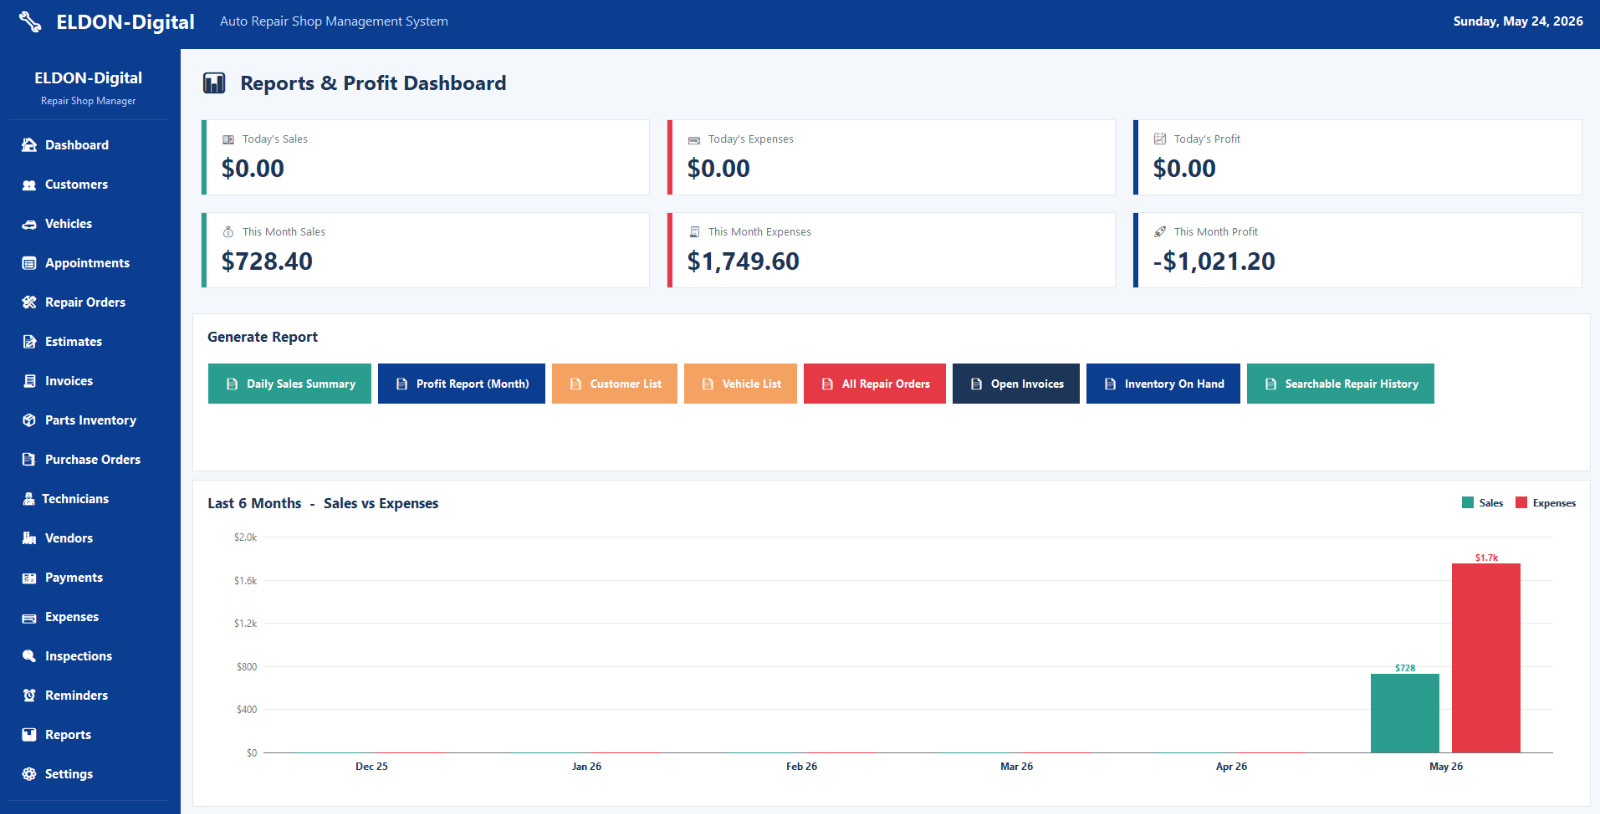This screenshot has height=814, width=1600.
Task: Open the Customer List report
Action: pyautogui.click(x=614, y=384)
